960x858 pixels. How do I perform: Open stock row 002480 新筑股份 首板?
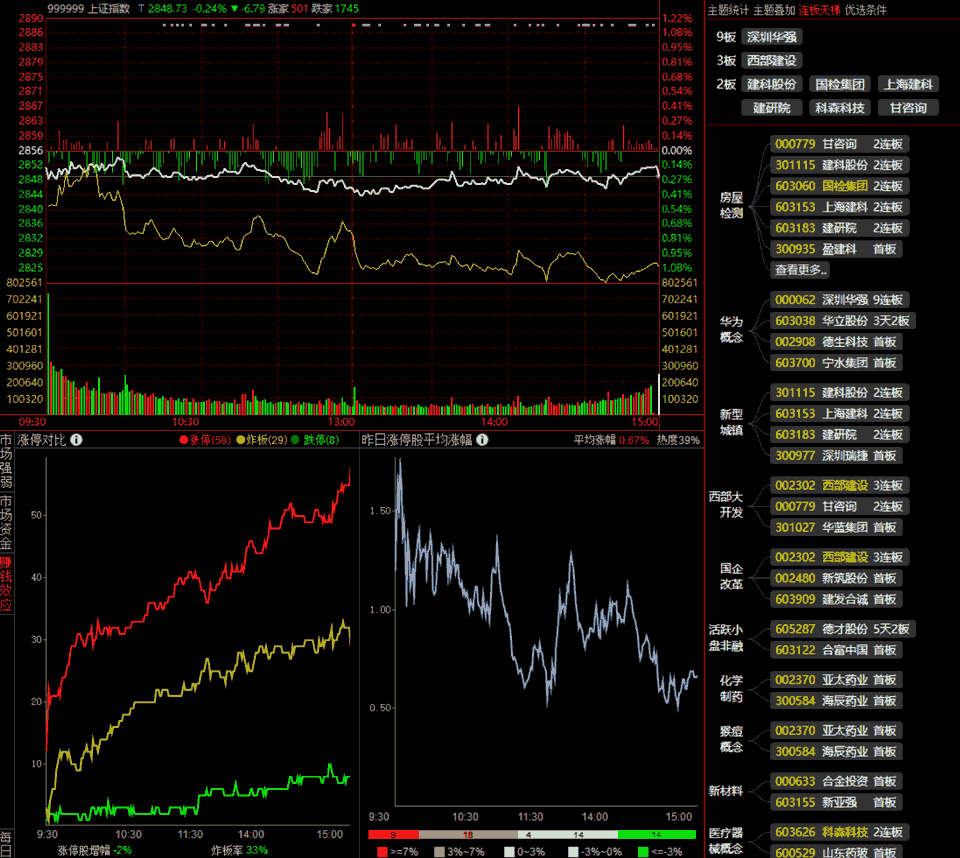pyautogui.click(x=836, y=578)
